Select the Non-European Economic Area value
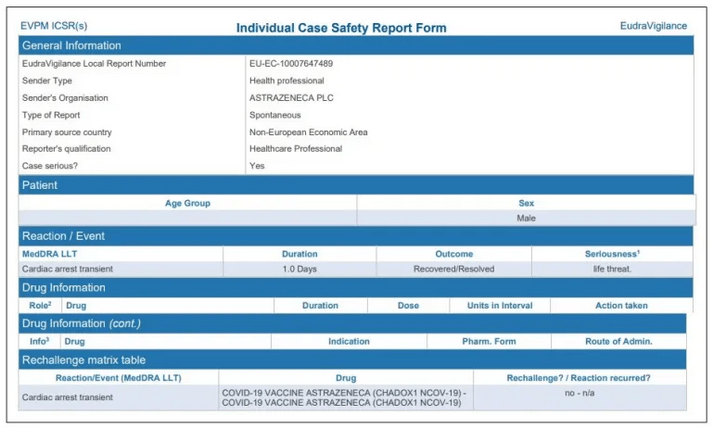 [x=309, y=132]
